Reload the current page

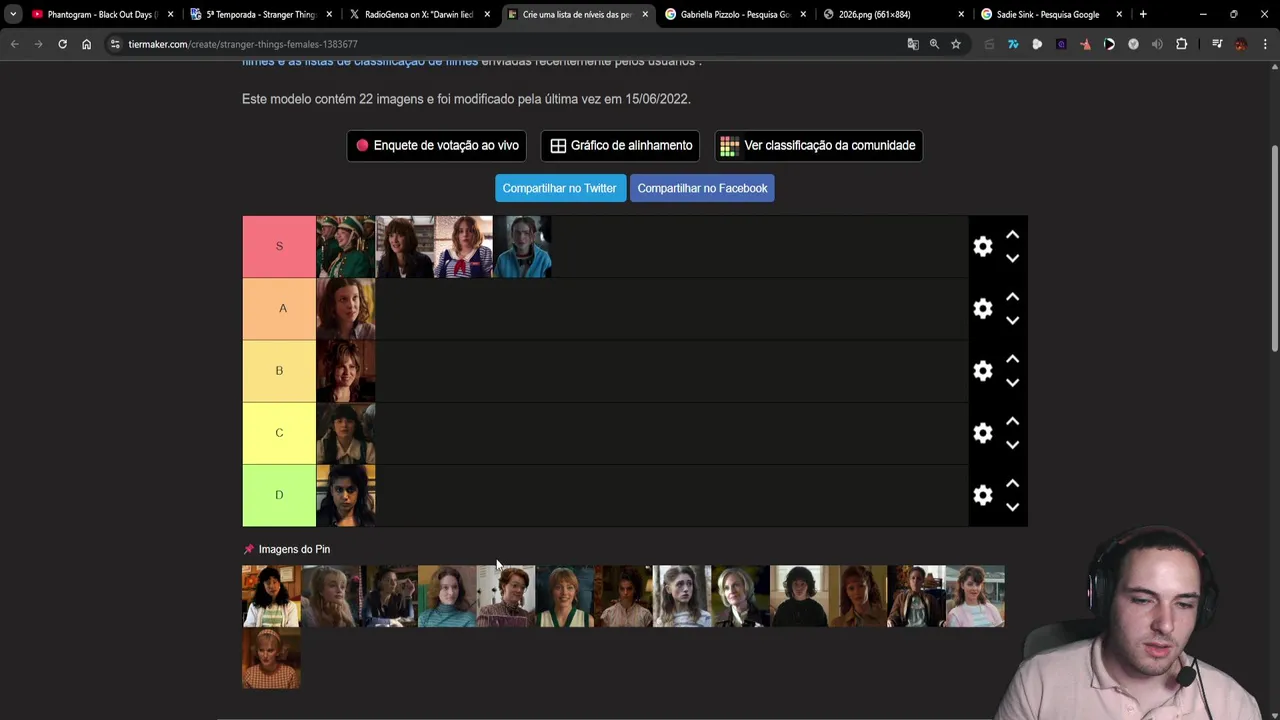point(62,44)
